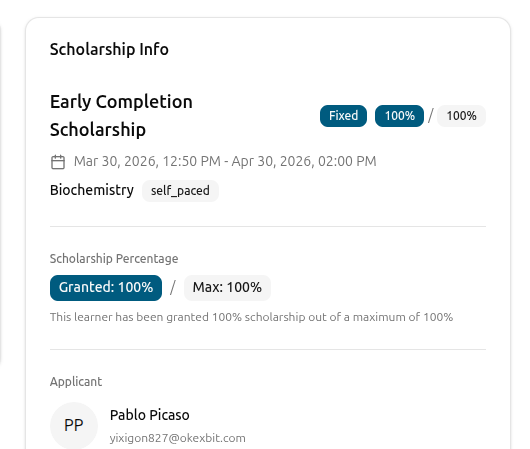Screen dimensions: 530x449
Task: Select the self_paced badge
Action: click(x=180, y=191)
